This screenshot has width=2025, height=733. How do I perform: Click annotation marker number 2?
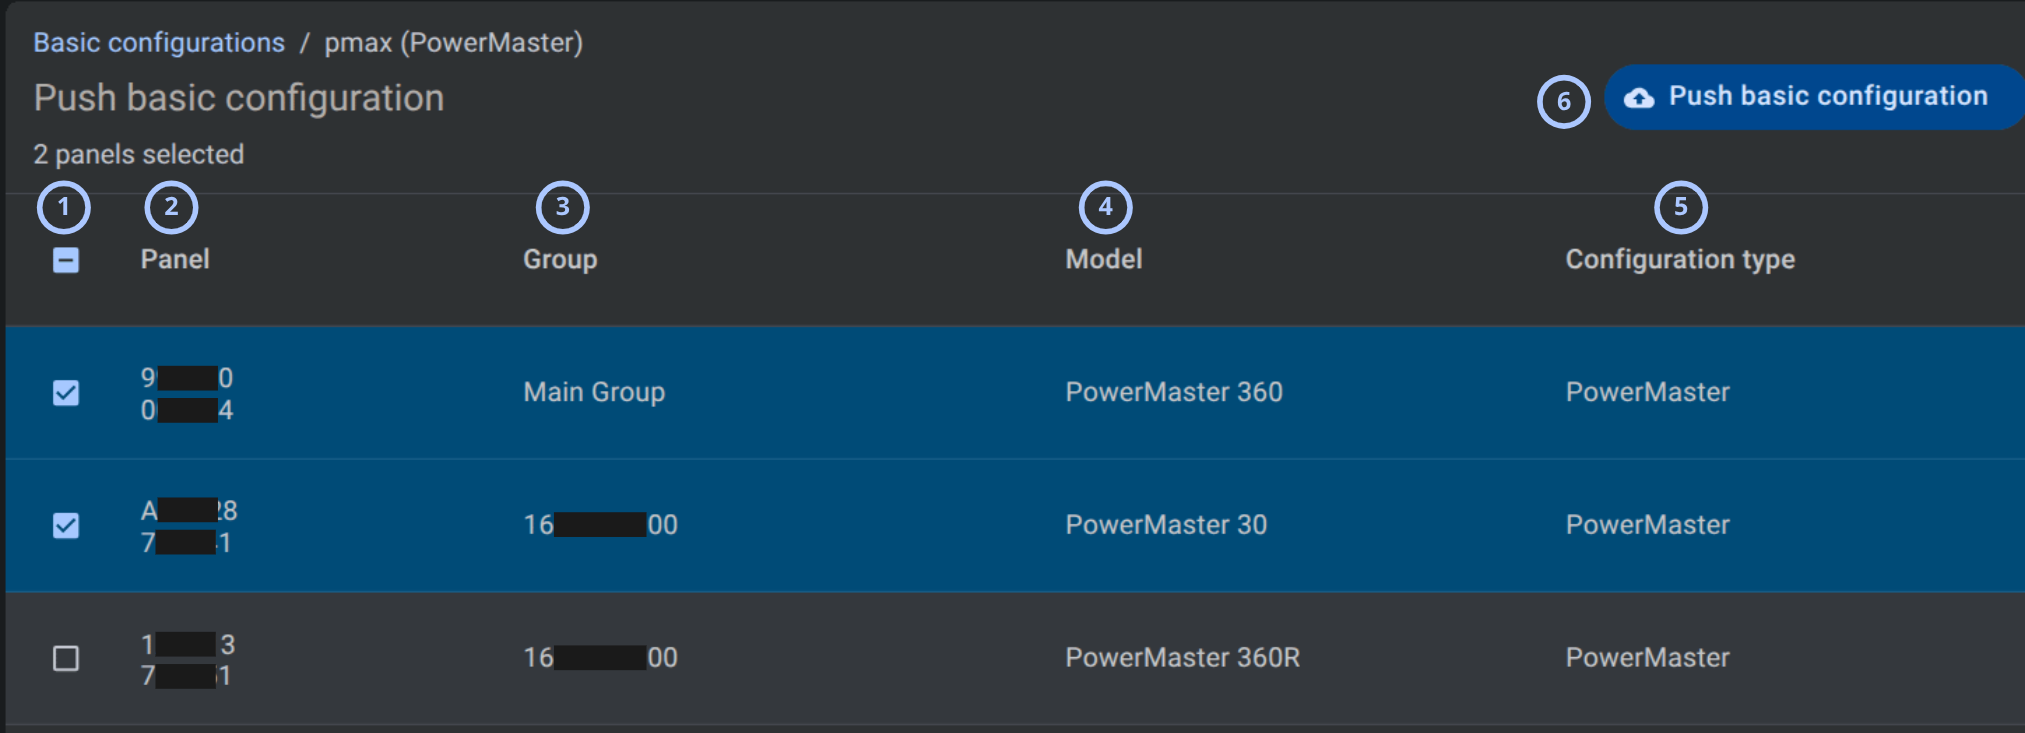tap(171, 208)
